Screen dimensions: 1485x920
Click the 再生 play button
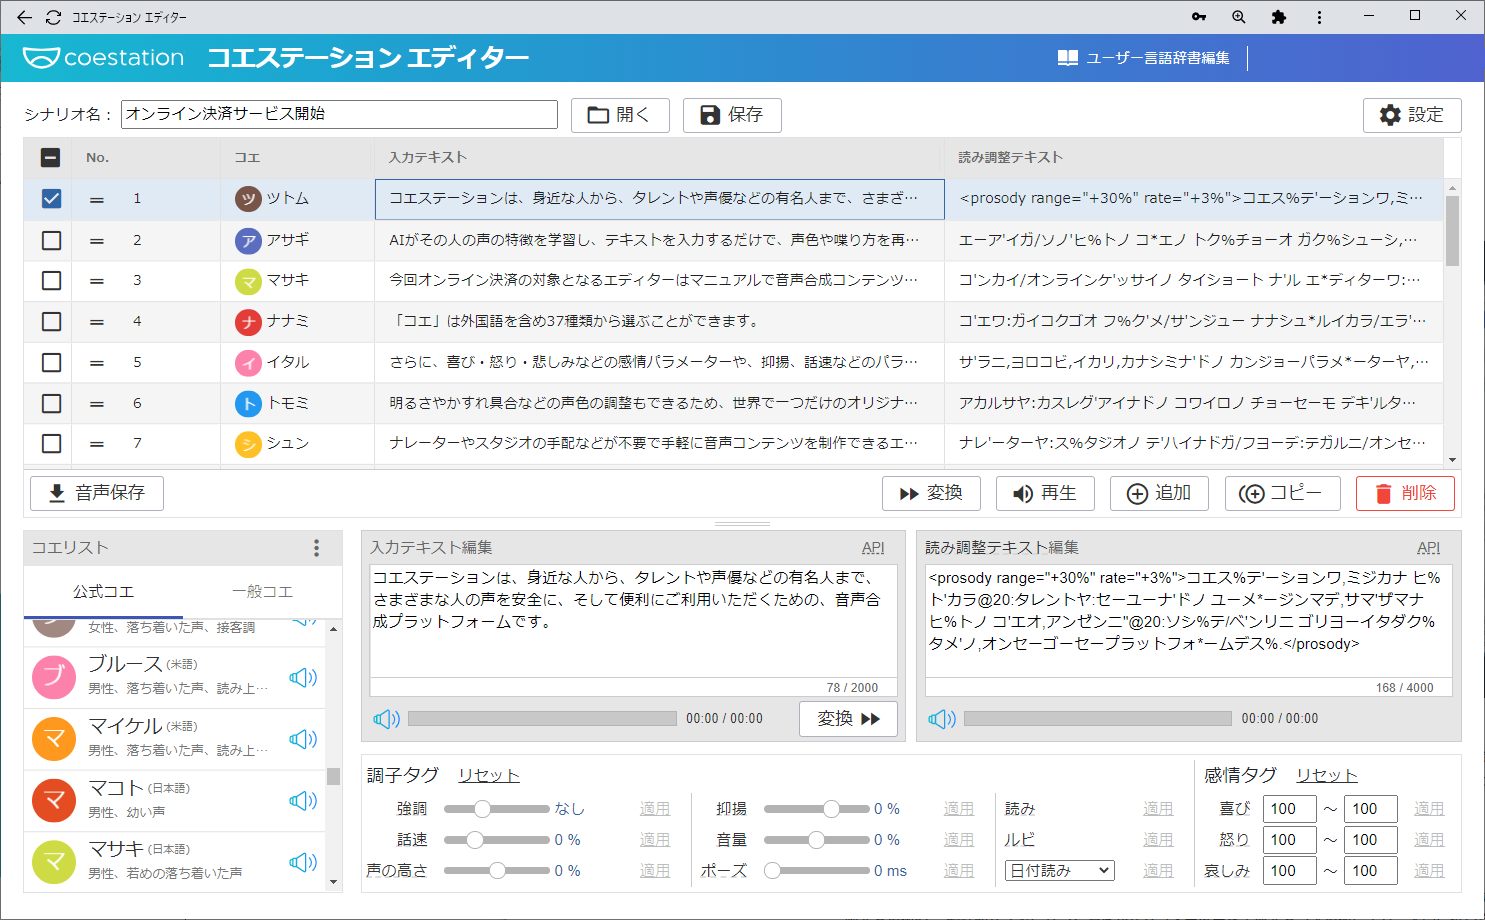(x=1045, y=493)
